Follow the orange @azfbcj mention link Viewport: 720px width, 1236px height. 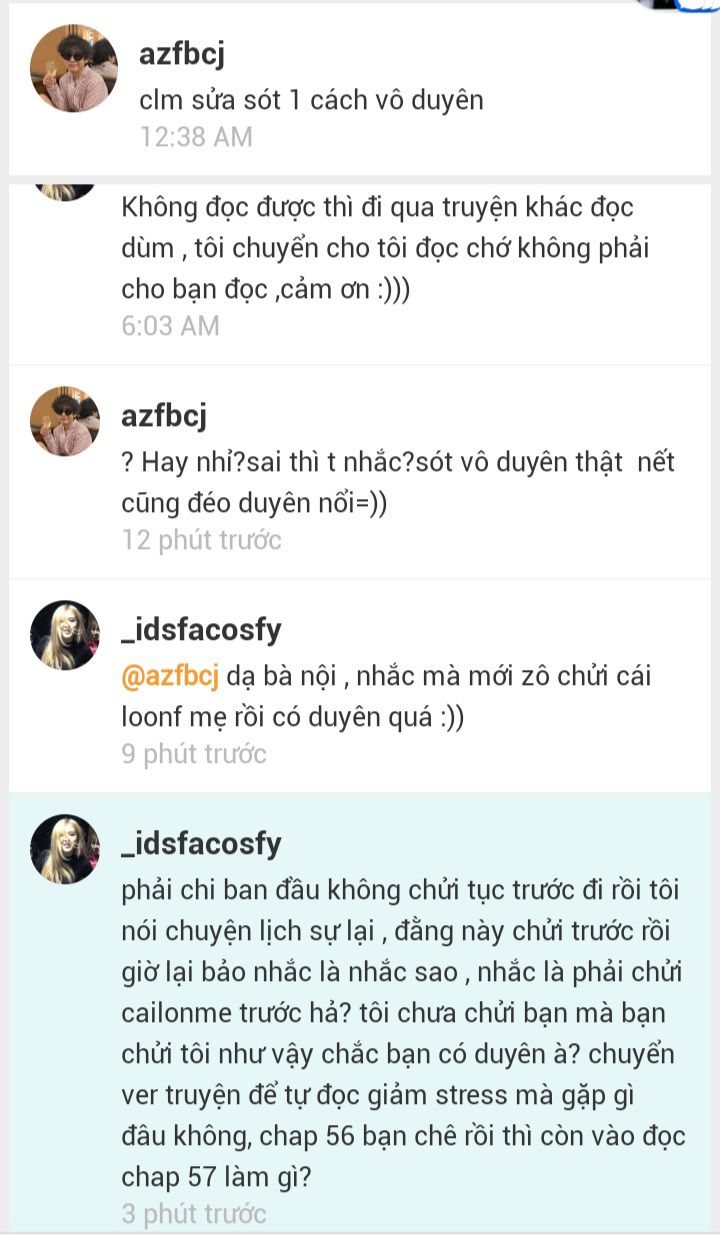coord(170,676)
